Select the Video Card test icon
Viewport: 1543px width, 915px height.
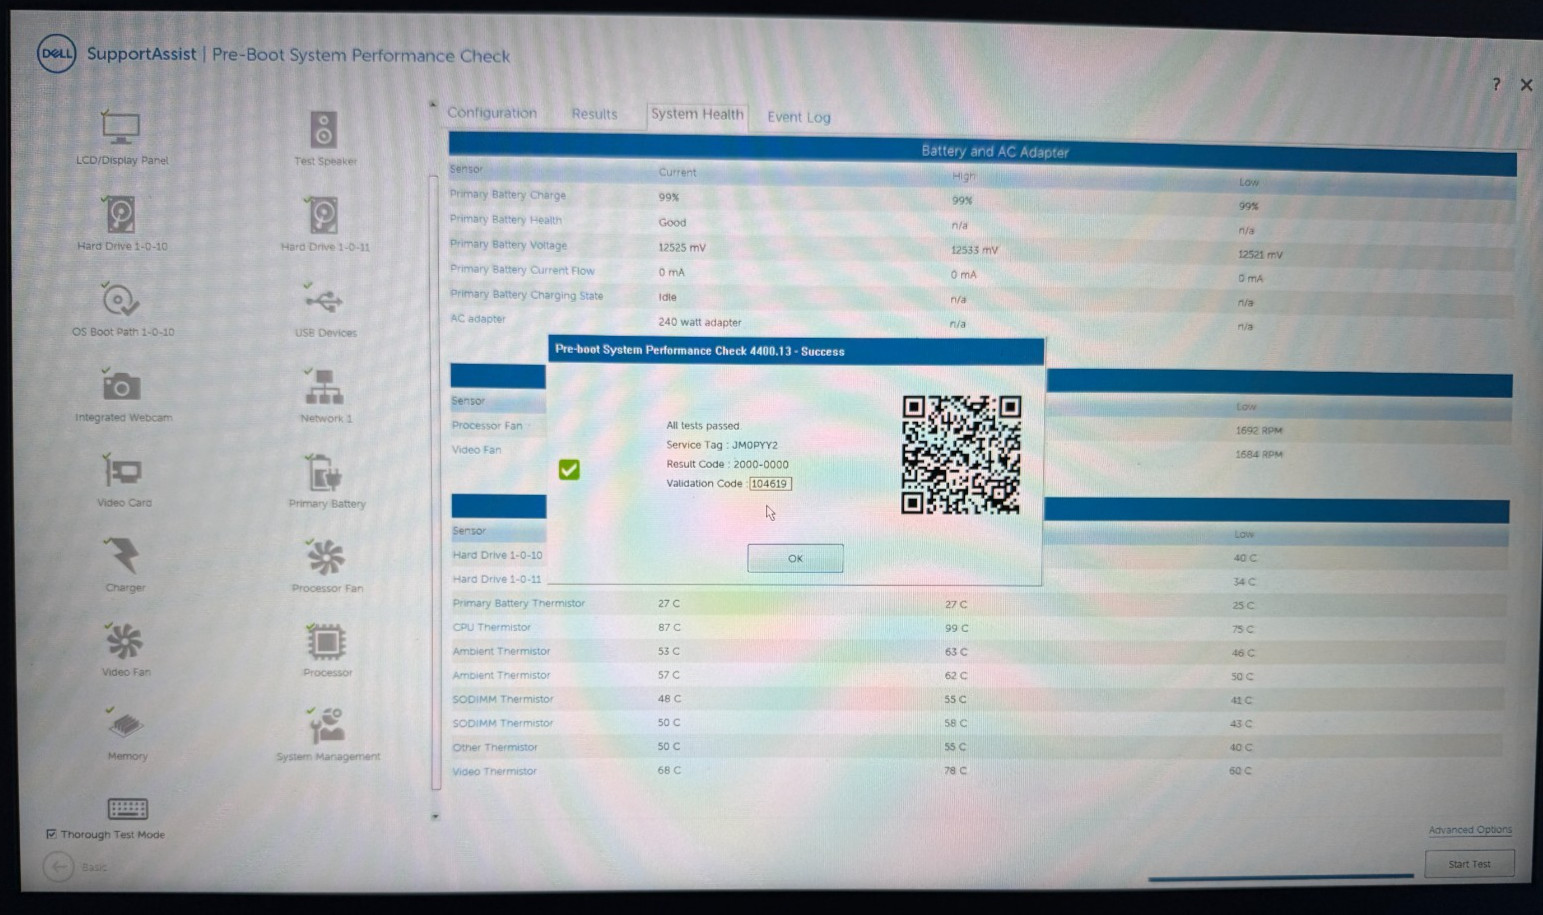123,471
